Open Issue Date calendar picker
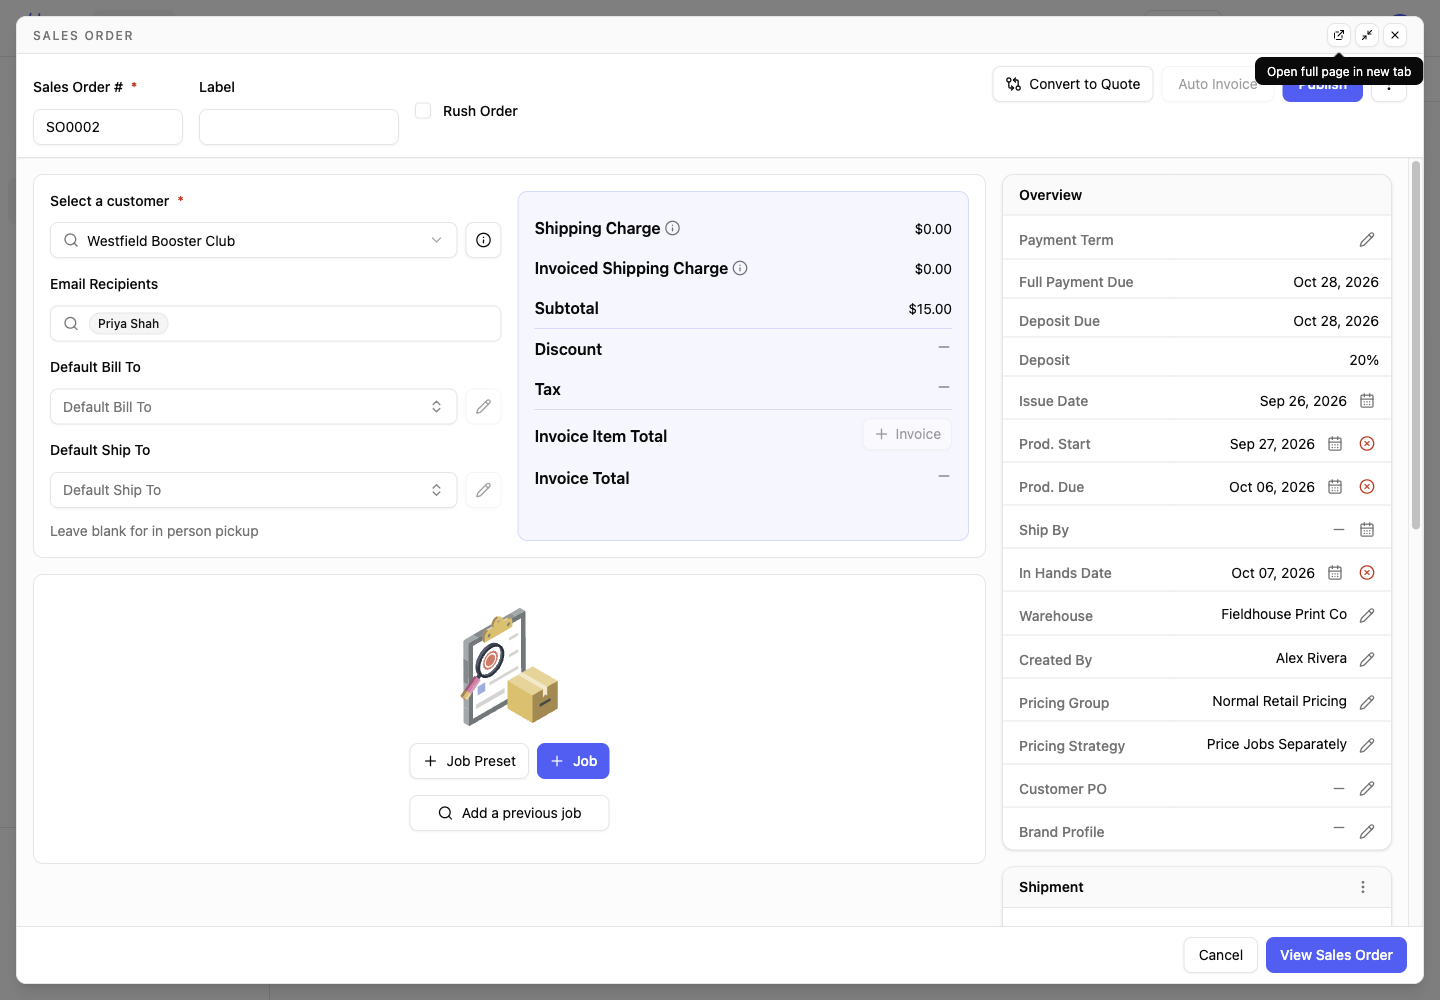Screen dimensions: 1440x1000 (x=1367, y=401)
